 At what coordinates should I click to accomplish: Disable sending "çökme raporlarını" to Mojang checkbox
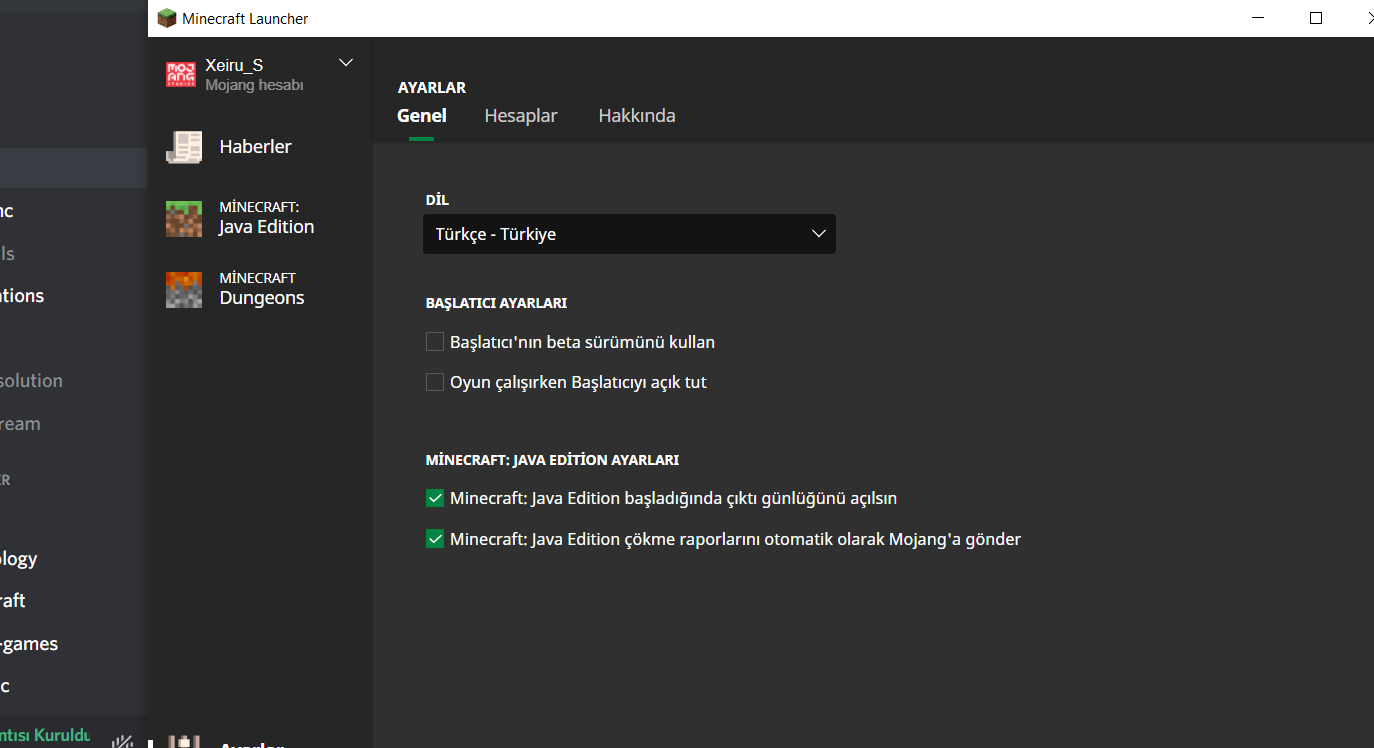pyautogui.click(x=435, y=539)
